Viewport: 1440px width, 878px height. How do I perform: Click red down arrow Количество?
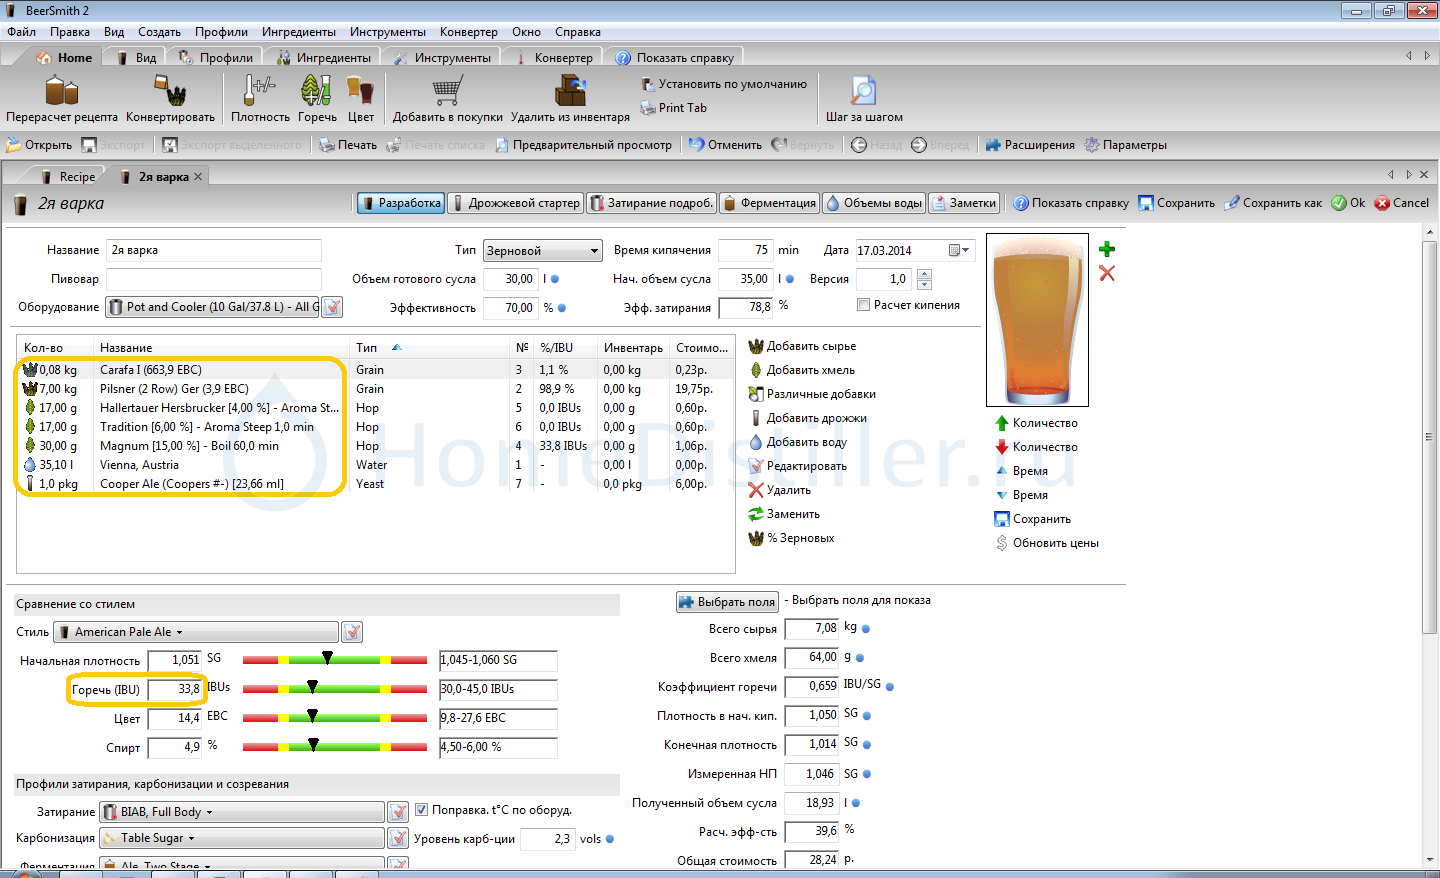click(x=1036, y=447)
